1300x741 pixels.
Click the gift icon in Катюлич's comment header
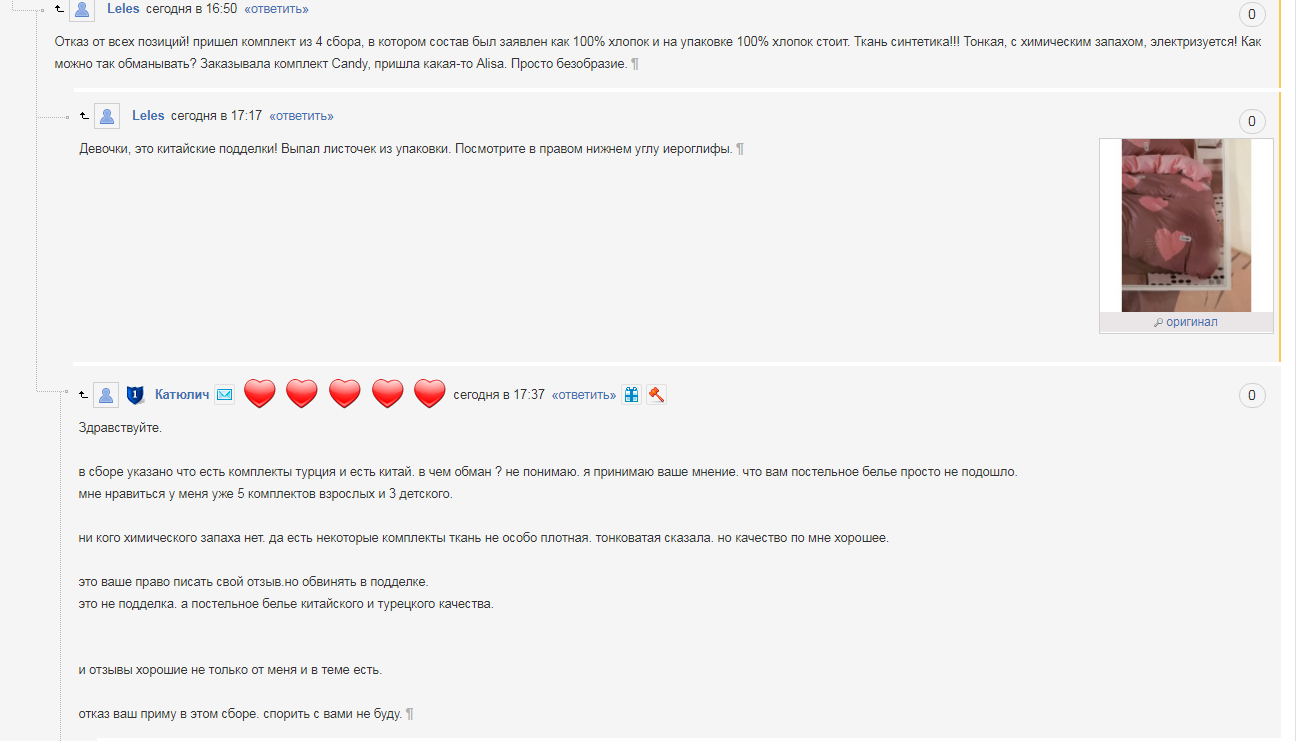631,395
